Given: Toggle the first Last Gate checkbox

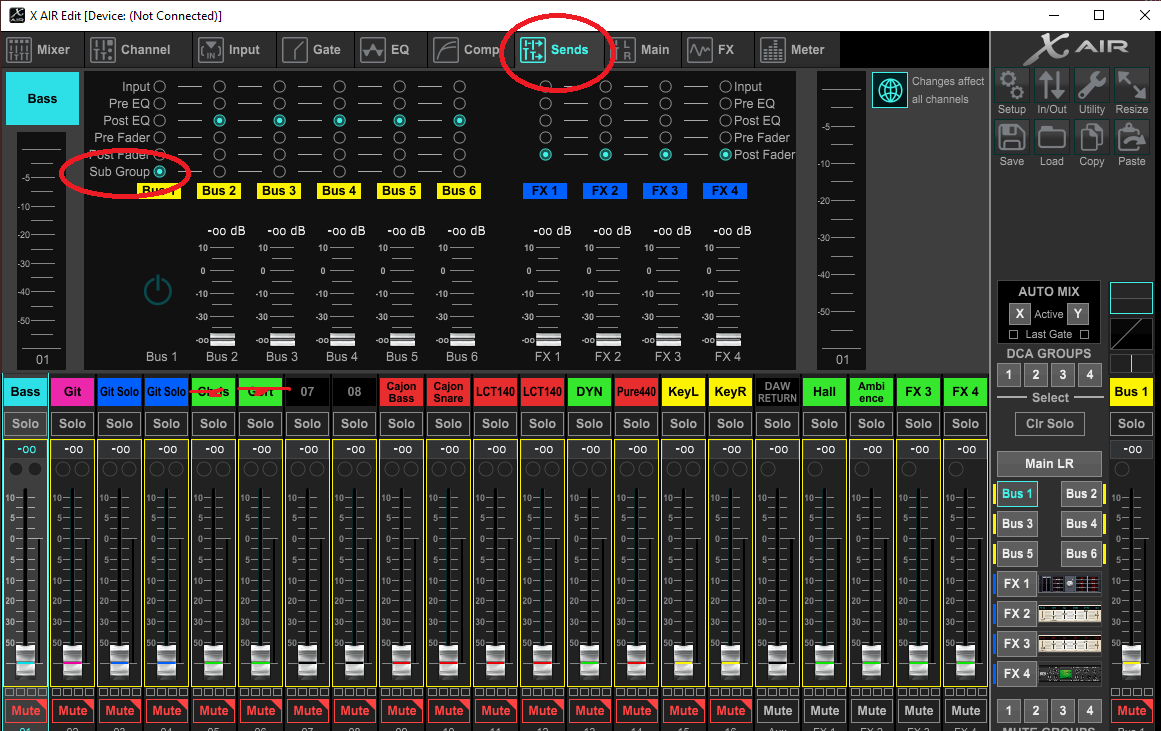Looking at the screenshot, I should pyautogui.click(x=1014, y=335).
